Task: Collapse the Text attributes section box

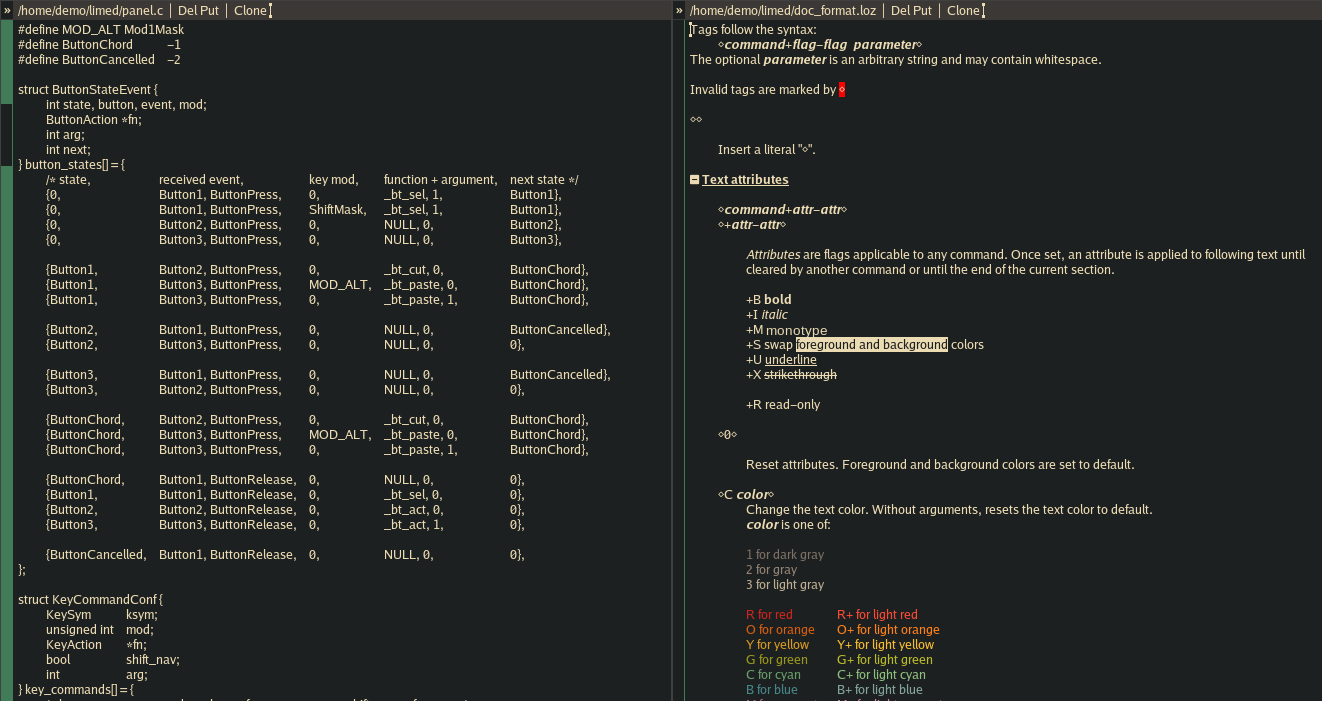Action: click(695, 180)
